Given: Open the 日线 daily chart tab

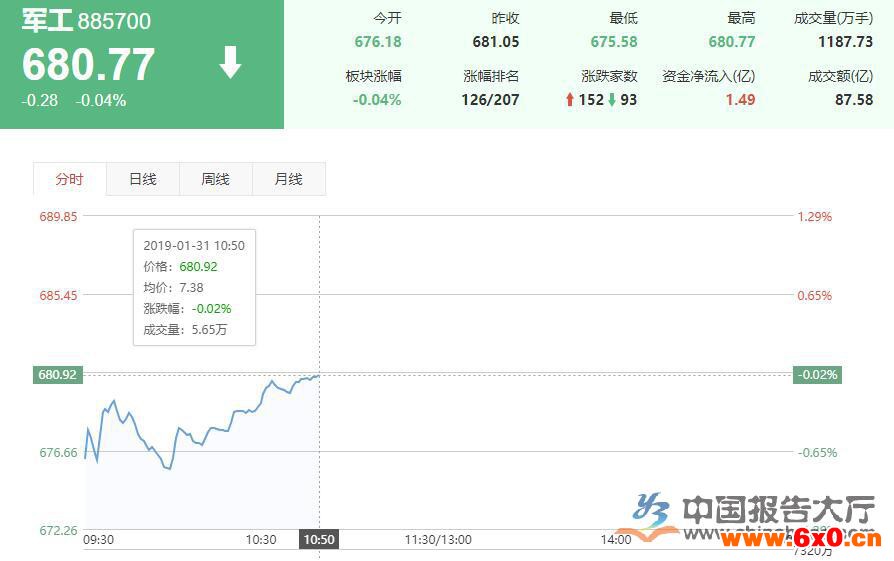Looking at the screenshot, I should (x=143, y=179).
